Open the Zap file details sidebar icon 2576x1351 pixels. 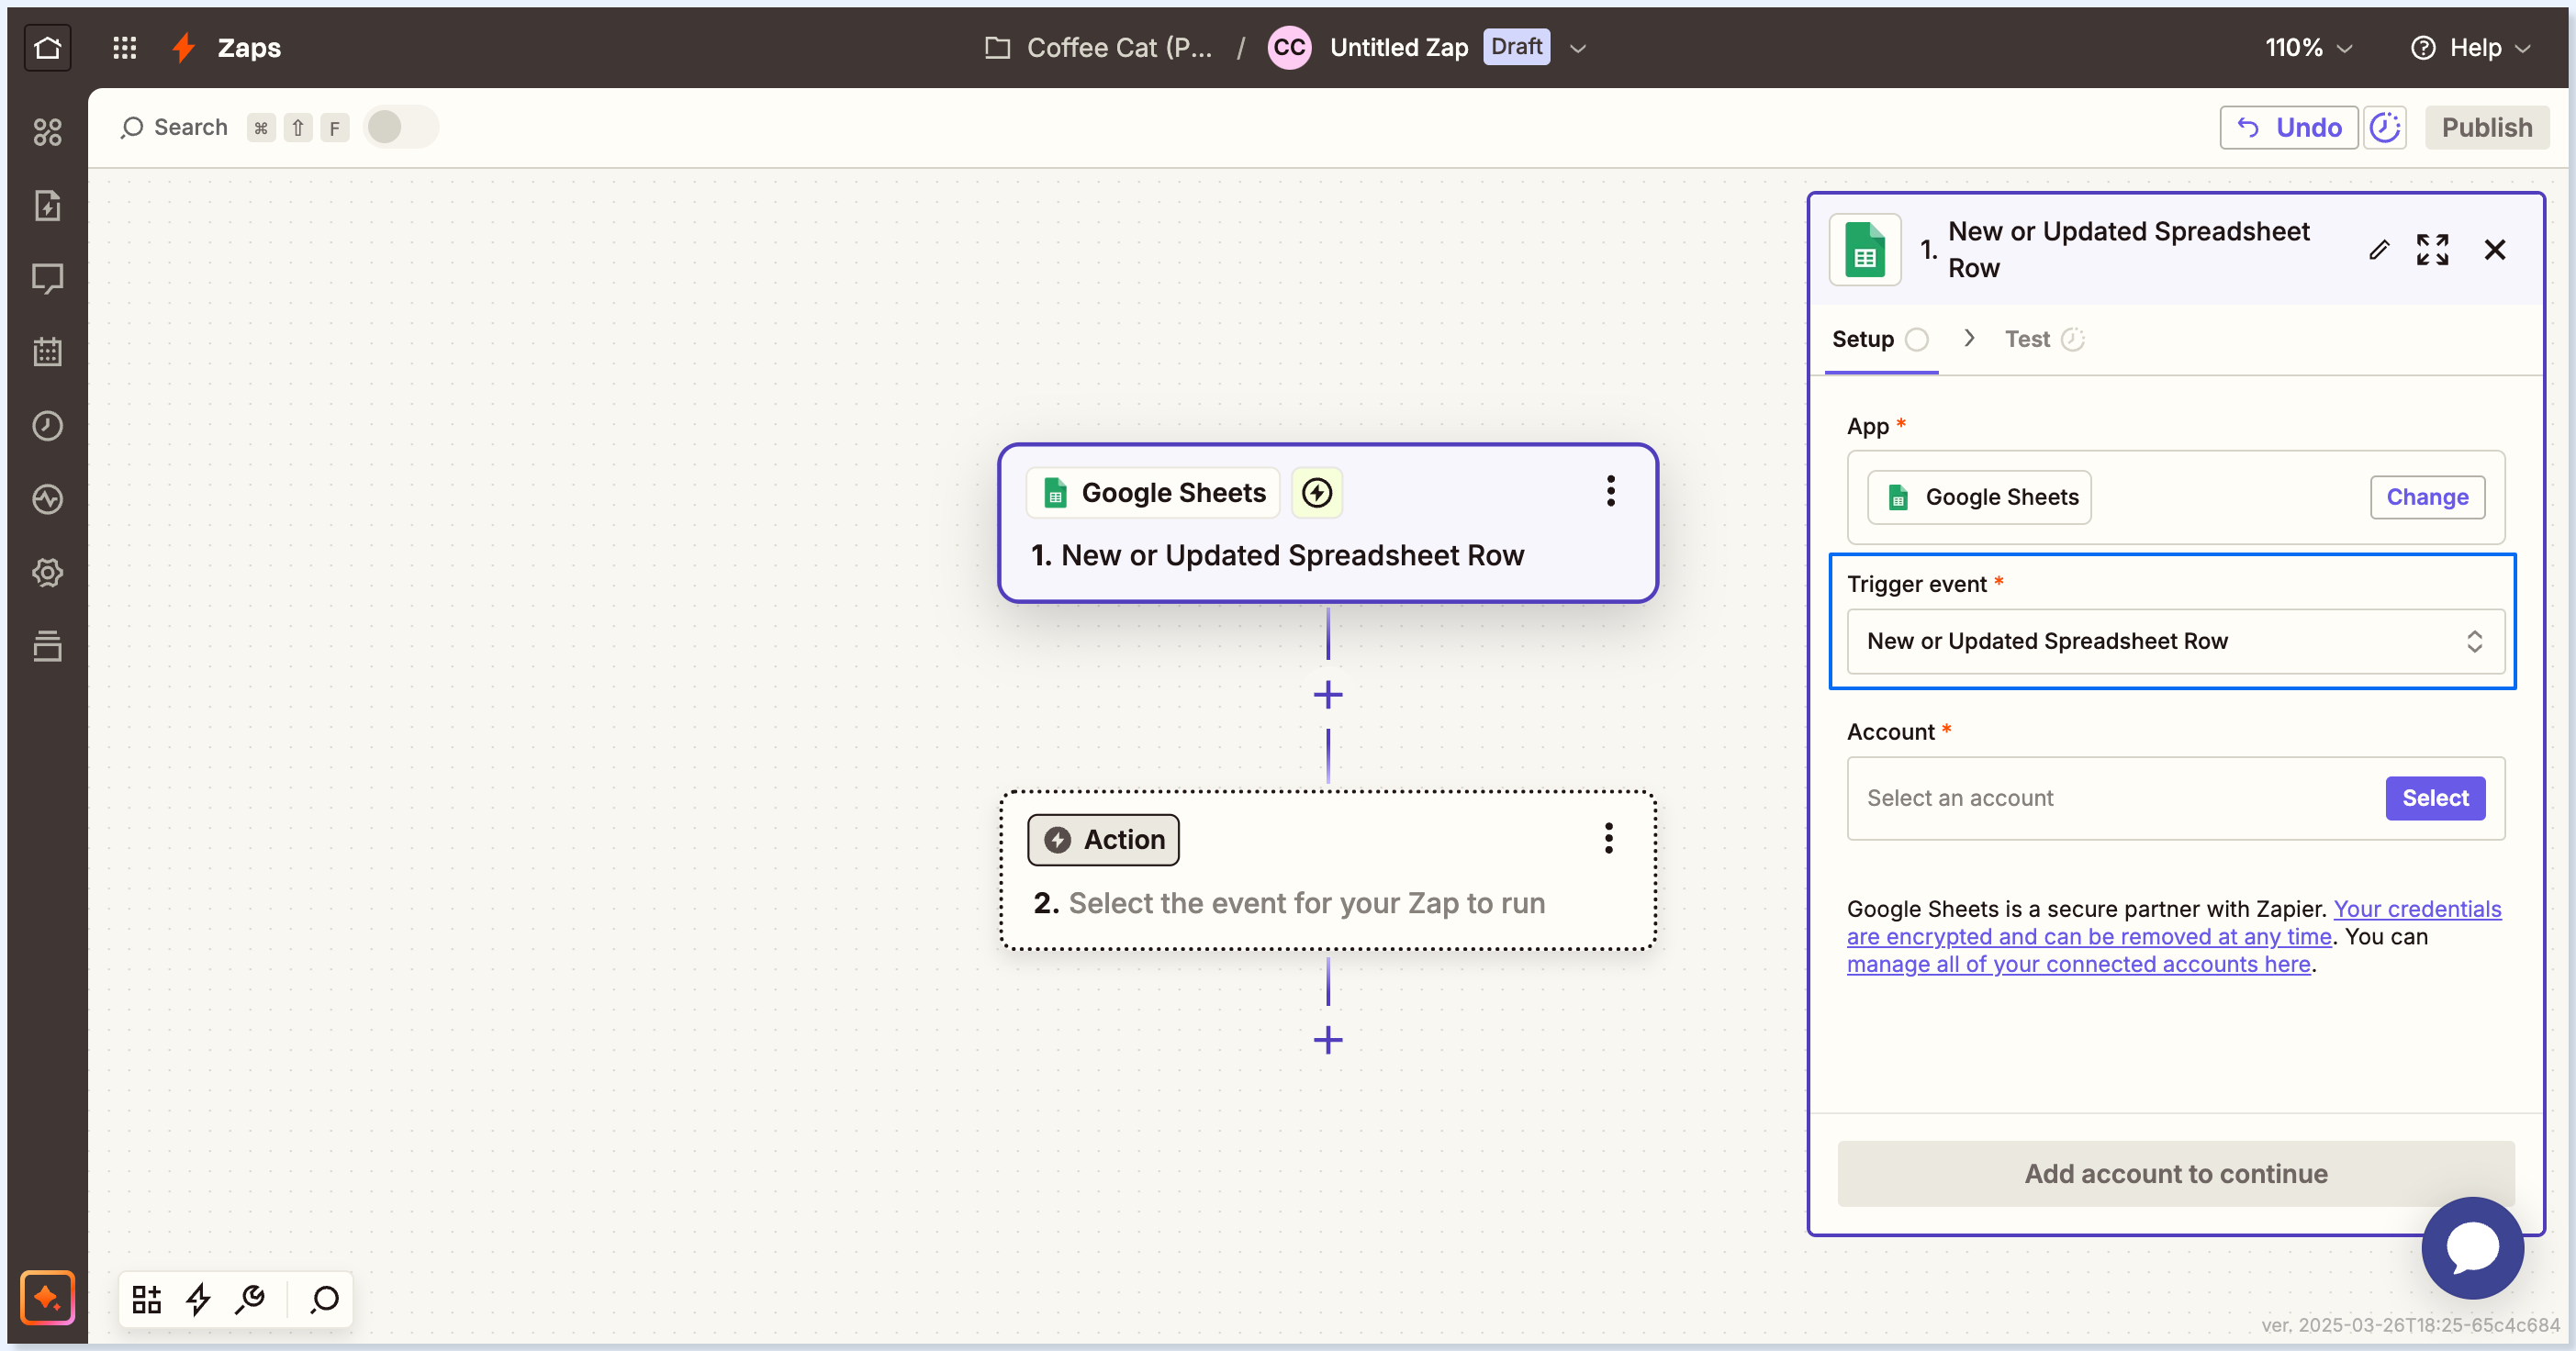(47, 205)
